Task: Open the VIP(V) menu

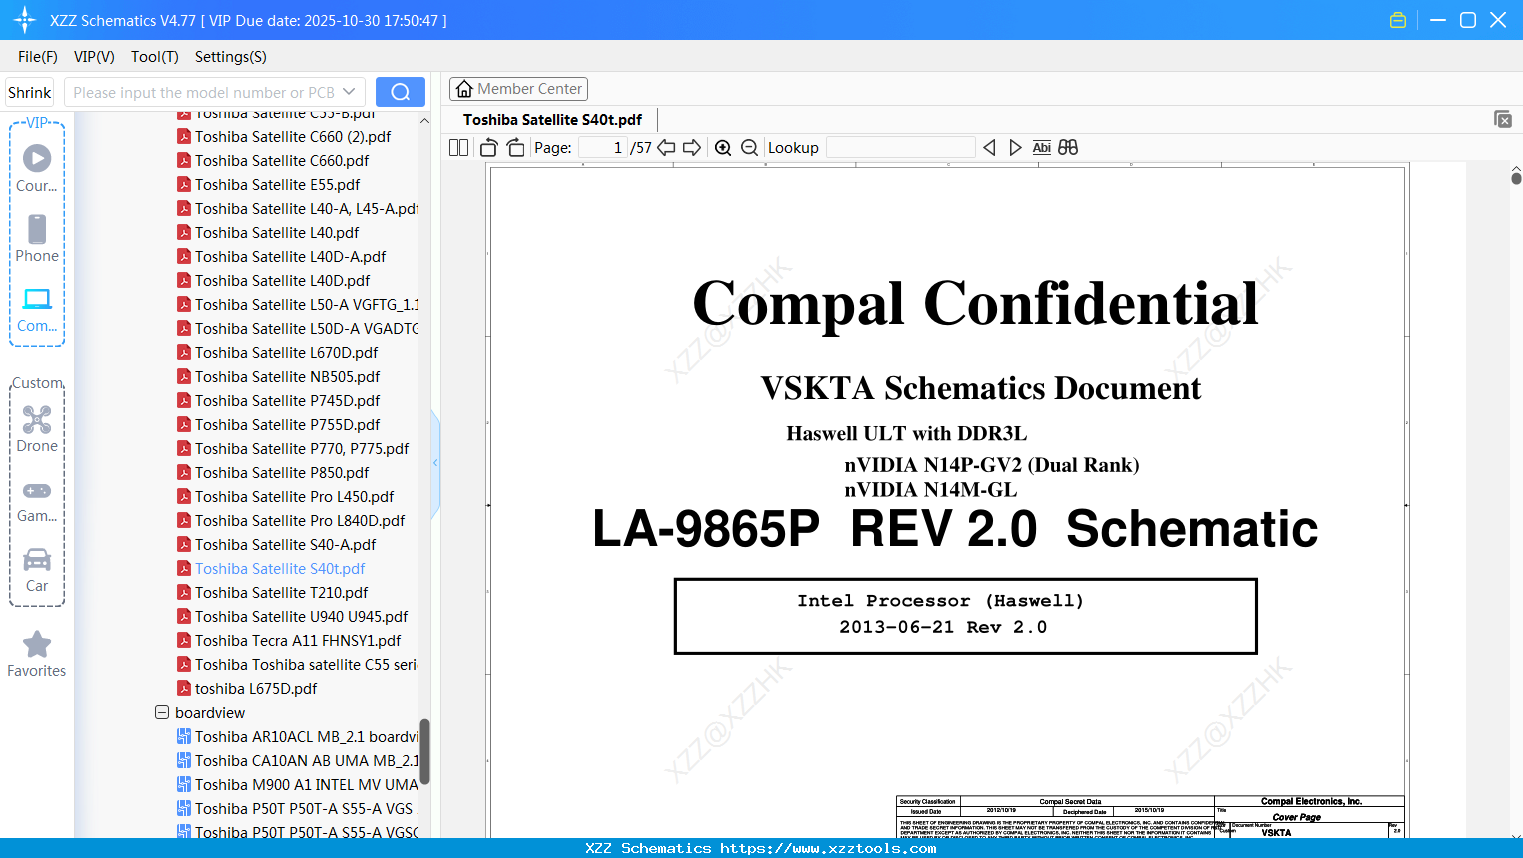Action: pos(94,57)
